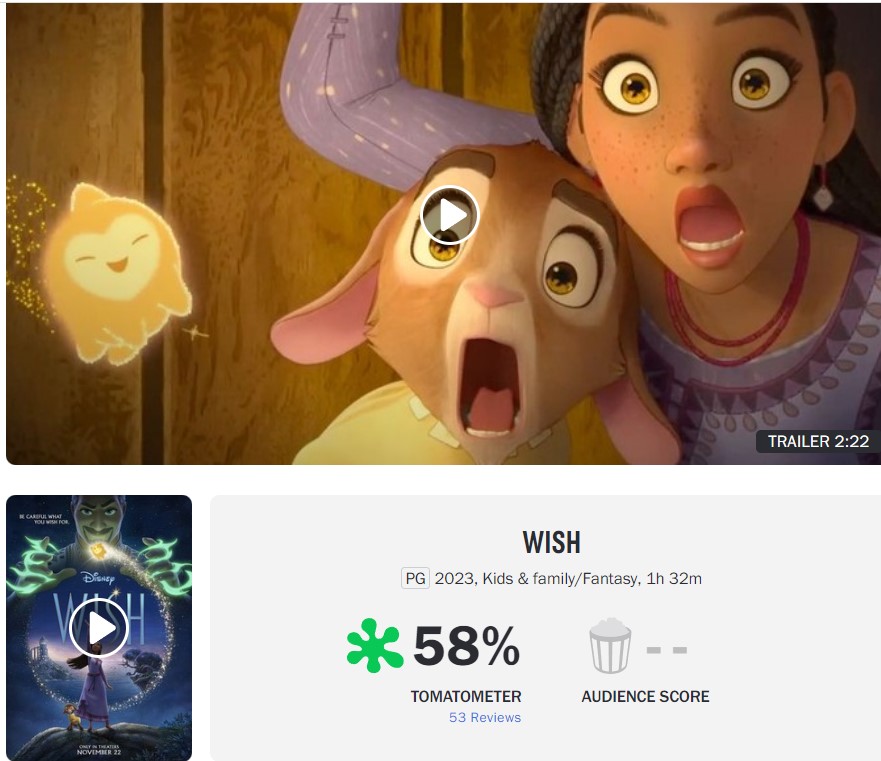Click the Disney logo on the poster
The image size is (881, 761).
pos(98,578)
